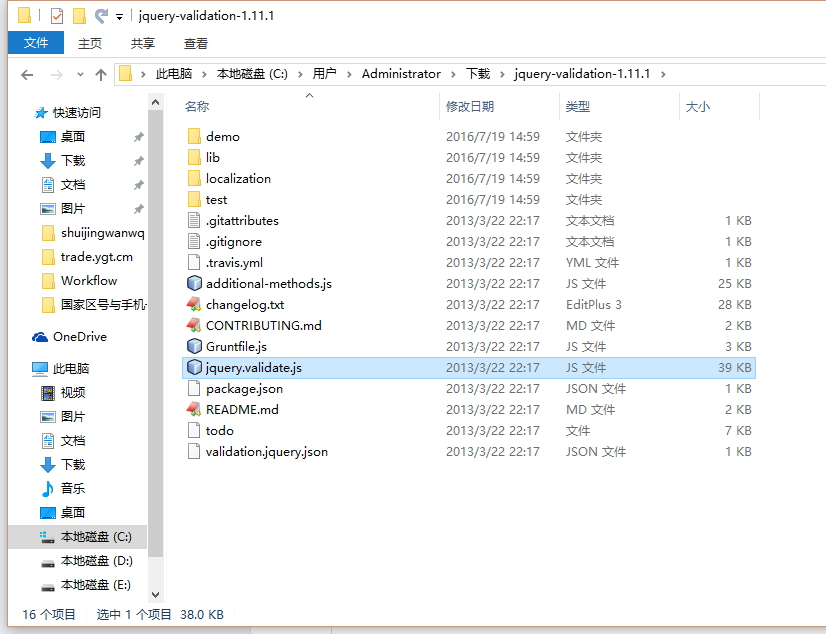Select changelog.txt EditPlus file icon
Image resolution: width=826 pixels, height=634 pixels.
[194, 304]
